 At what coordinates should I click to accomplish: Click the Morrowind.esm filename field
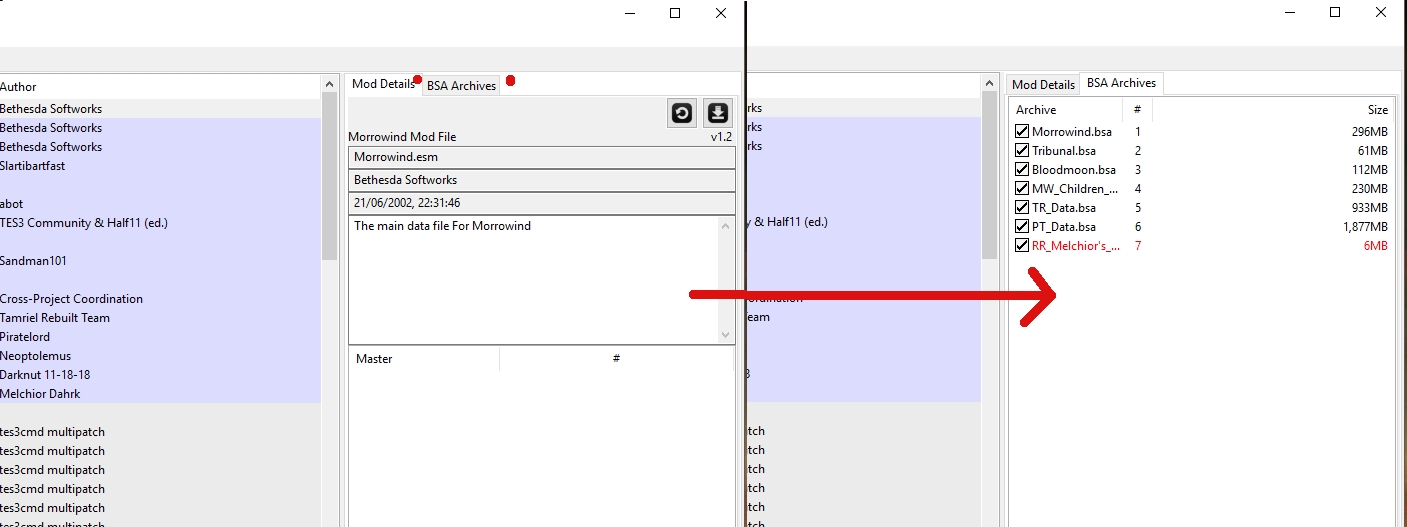point(541,157)
